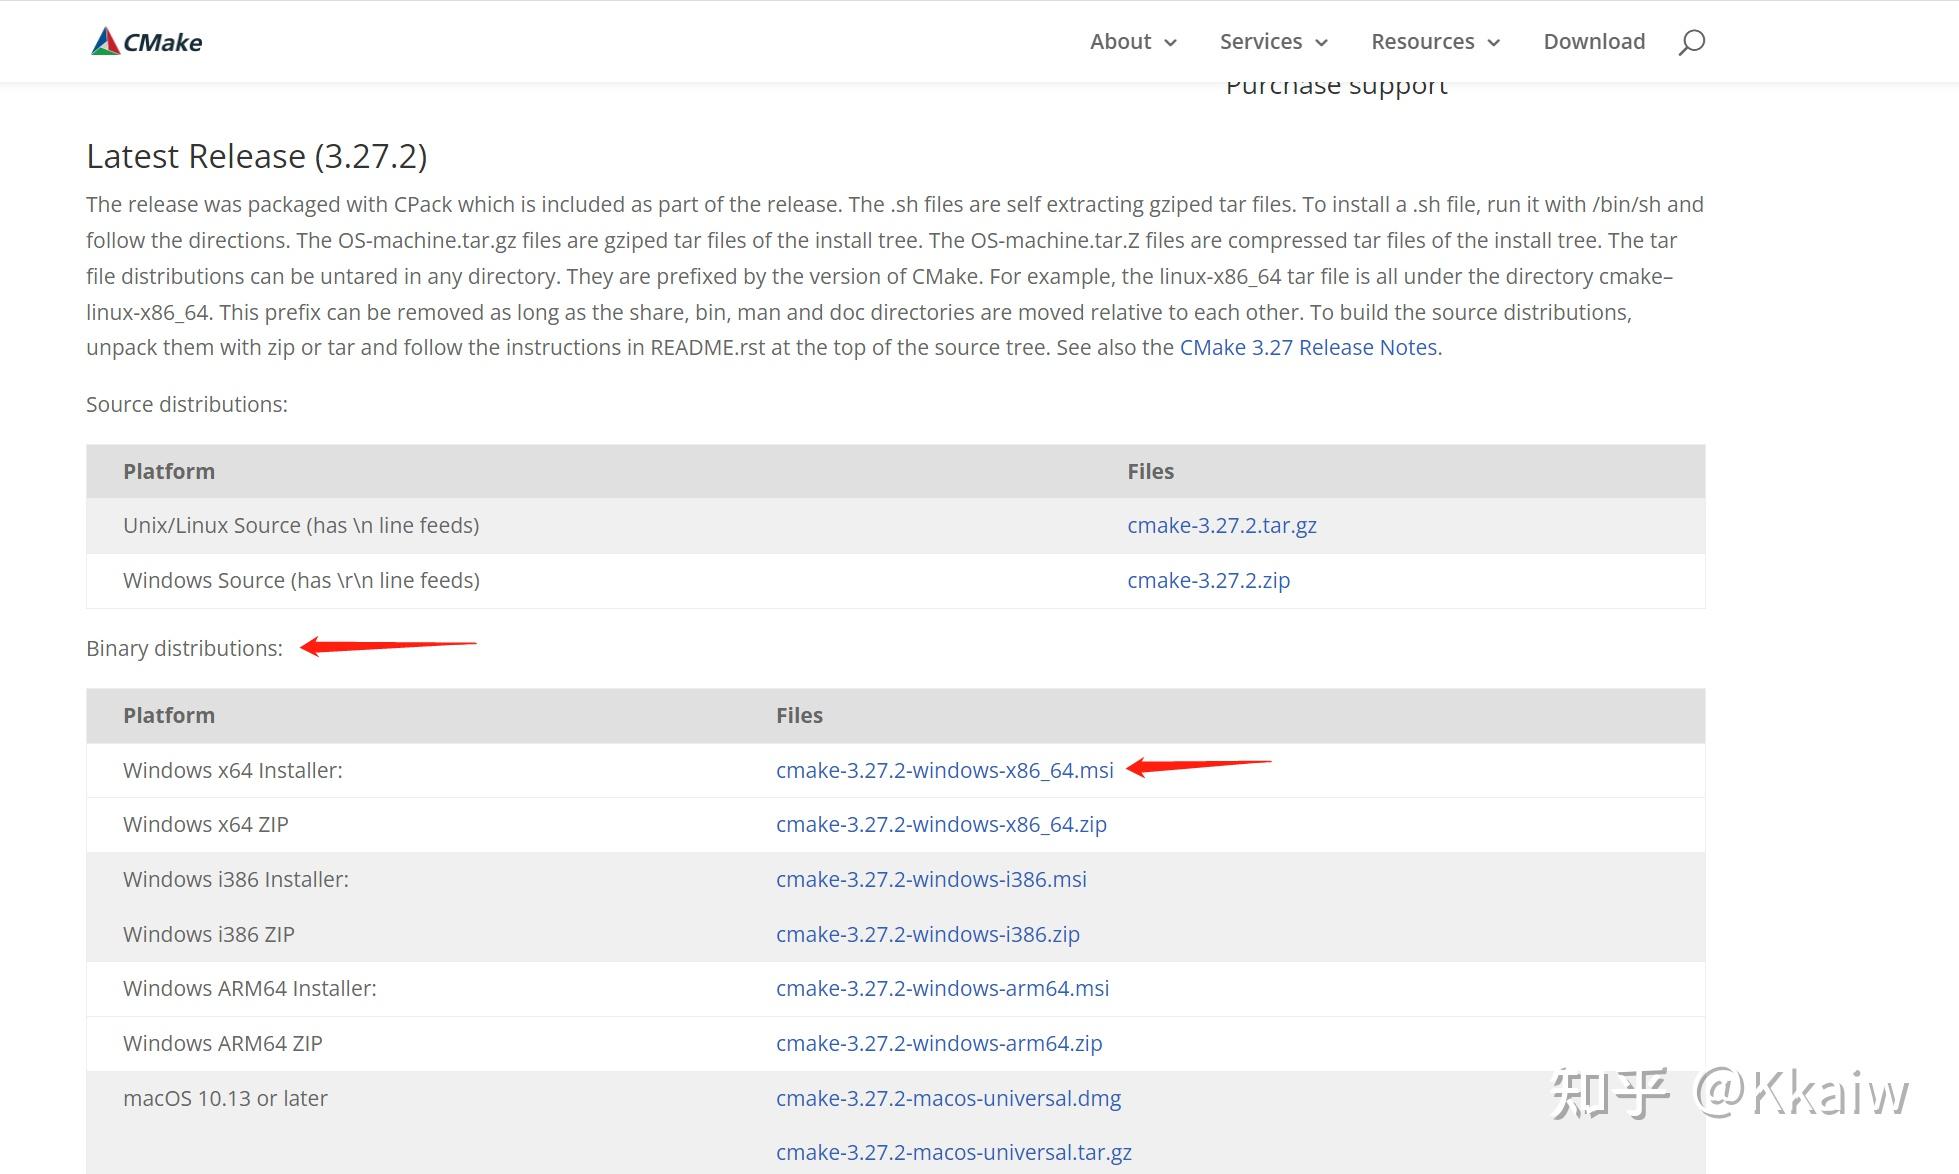The height and width of the screenshot is (1174, 1959).
Task: Click the Binary distributions label
Action: 184,649
